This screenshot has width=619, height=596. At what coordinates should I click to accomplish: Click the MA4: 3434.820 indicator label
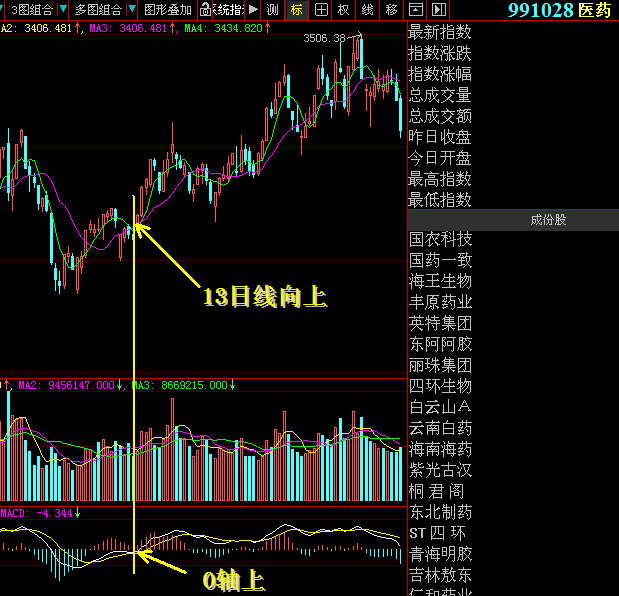227,28
